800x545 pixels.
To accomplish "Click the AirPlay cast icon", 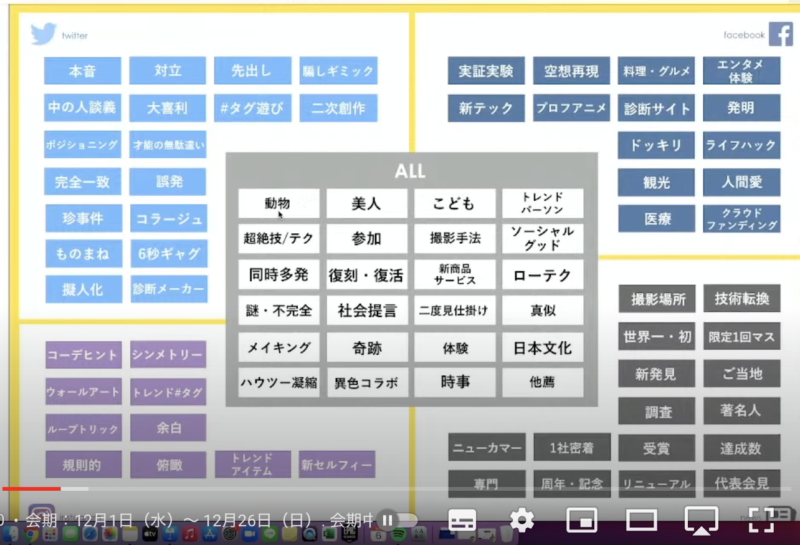I will [701, 519].
